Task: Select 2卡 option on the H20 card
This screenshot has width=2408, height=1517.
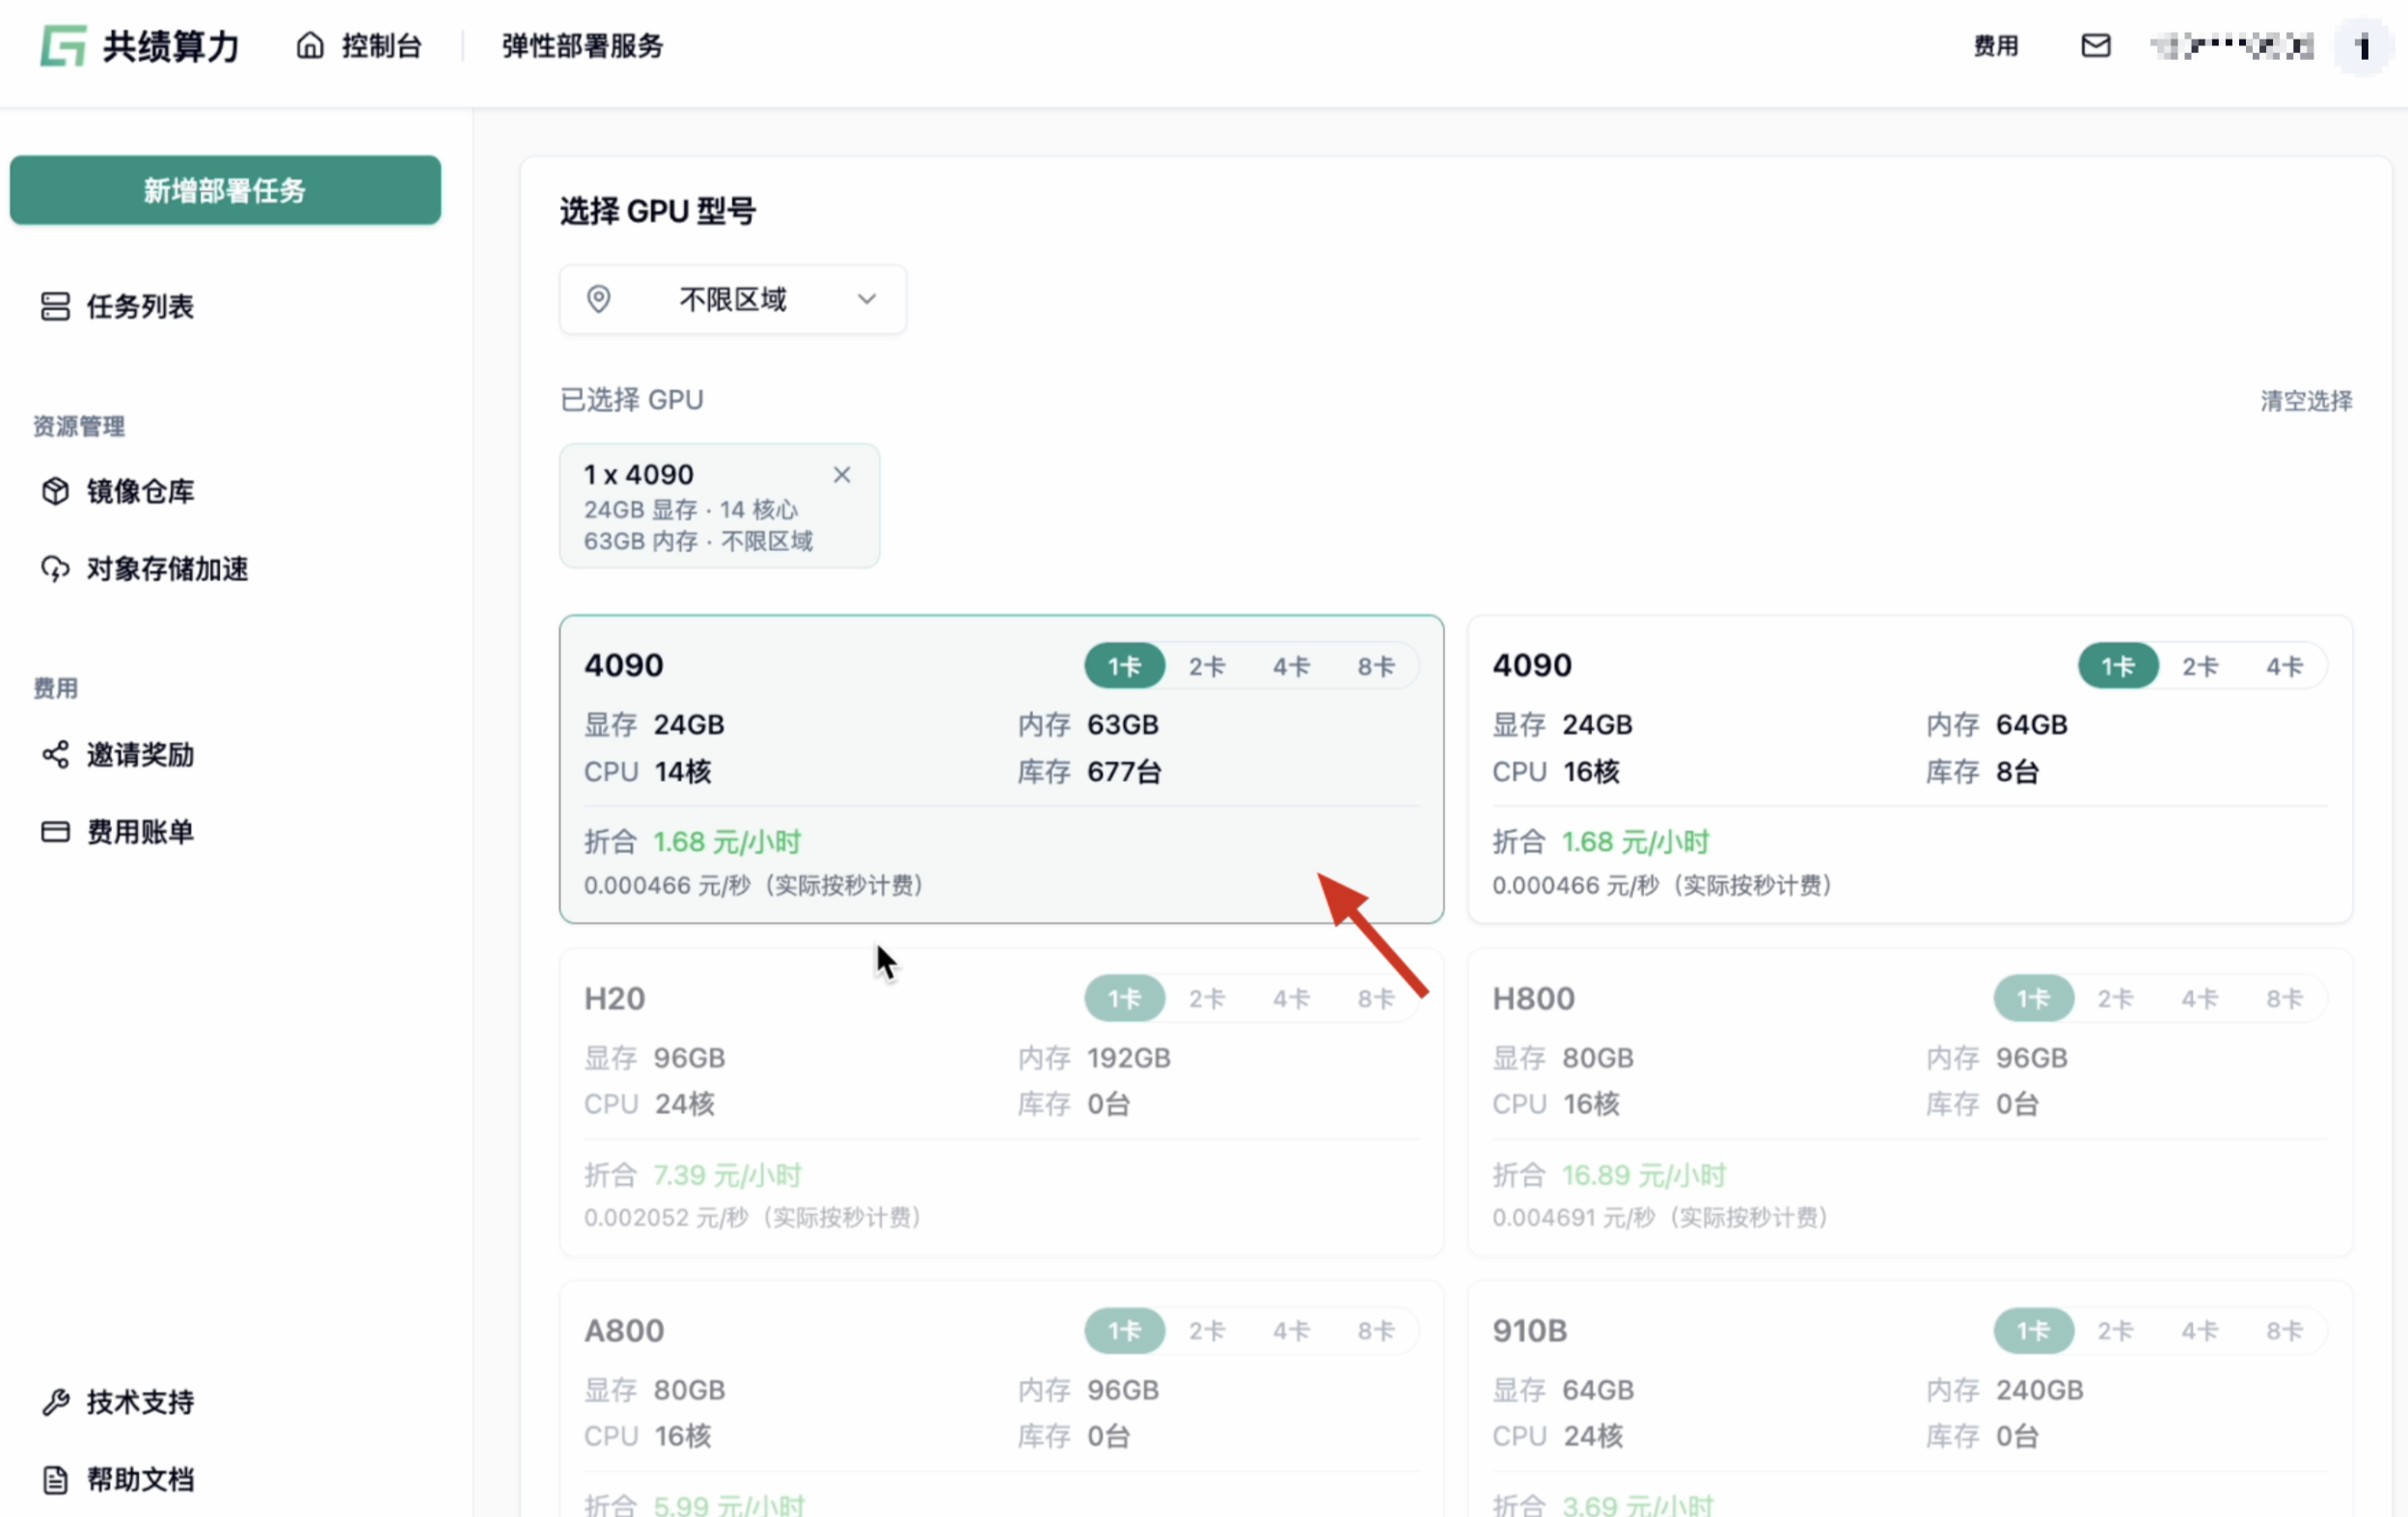Action: pyautogui.click(x=1207, y=998)
